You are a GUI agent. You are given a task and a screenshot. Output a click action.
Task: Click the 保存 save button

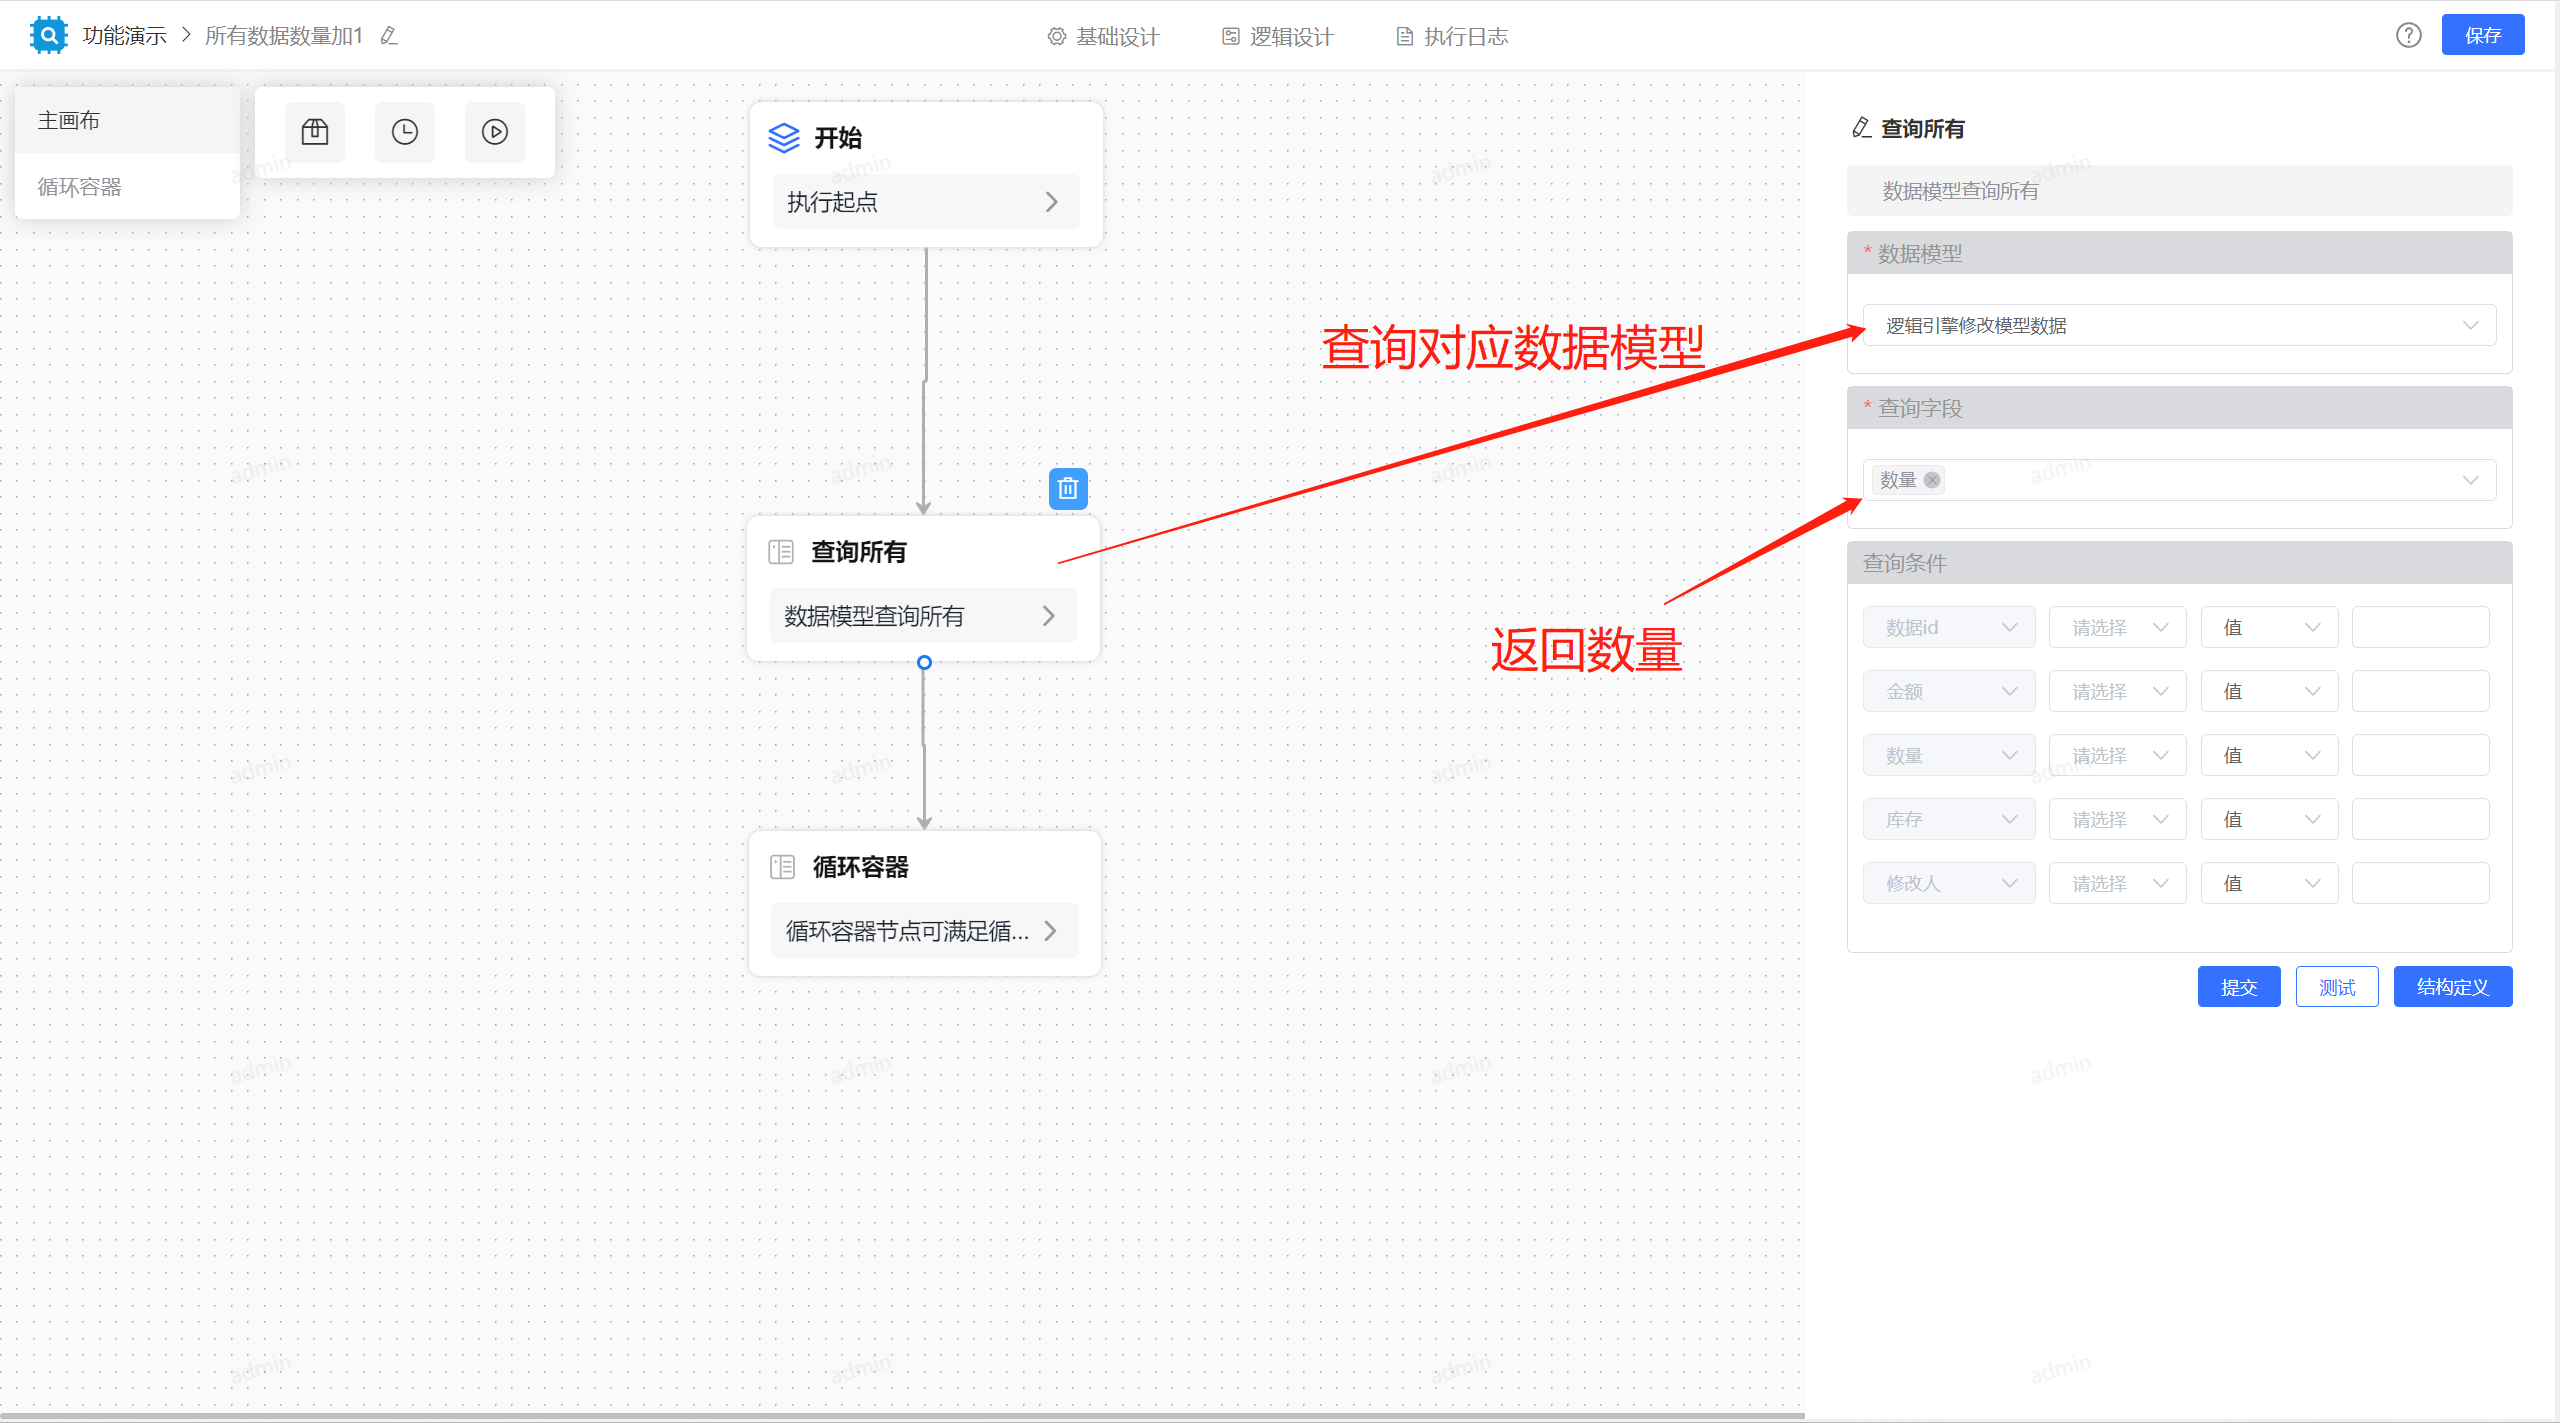coord(2483,34)
